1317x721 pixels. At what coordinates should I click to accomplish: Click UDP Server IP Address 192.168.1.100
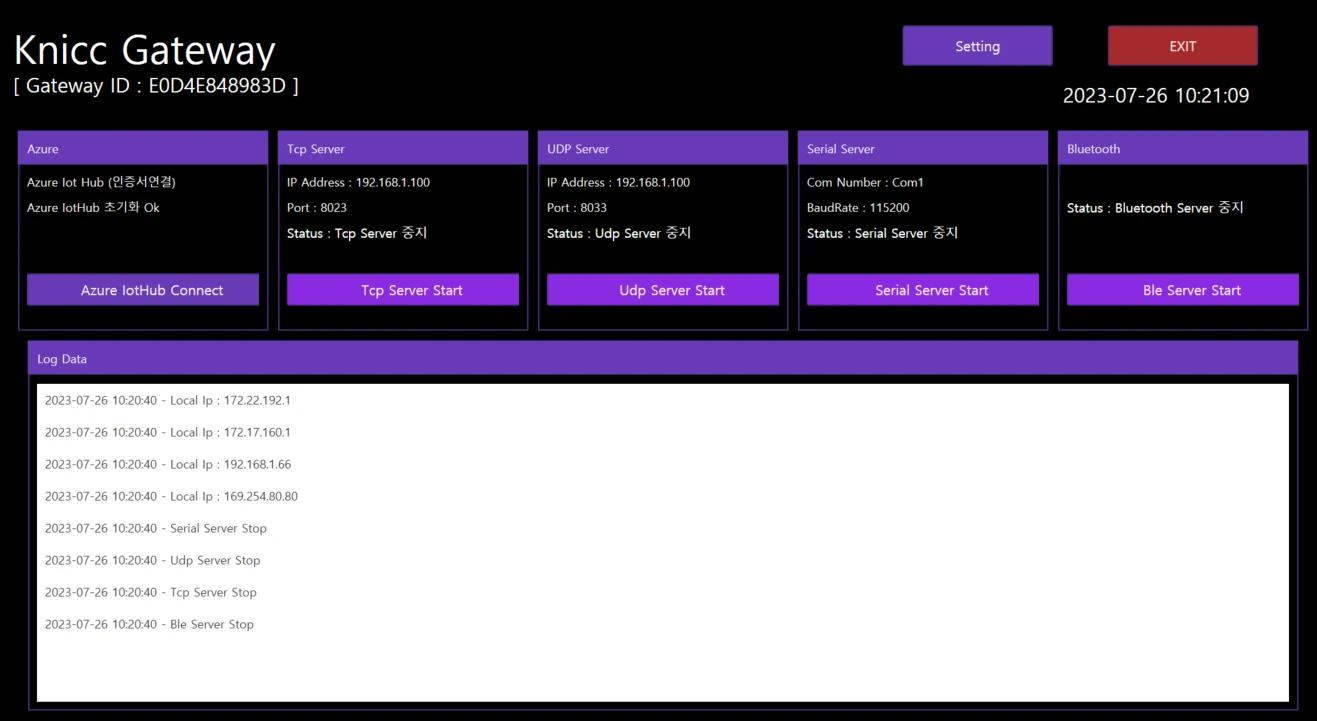618,182
